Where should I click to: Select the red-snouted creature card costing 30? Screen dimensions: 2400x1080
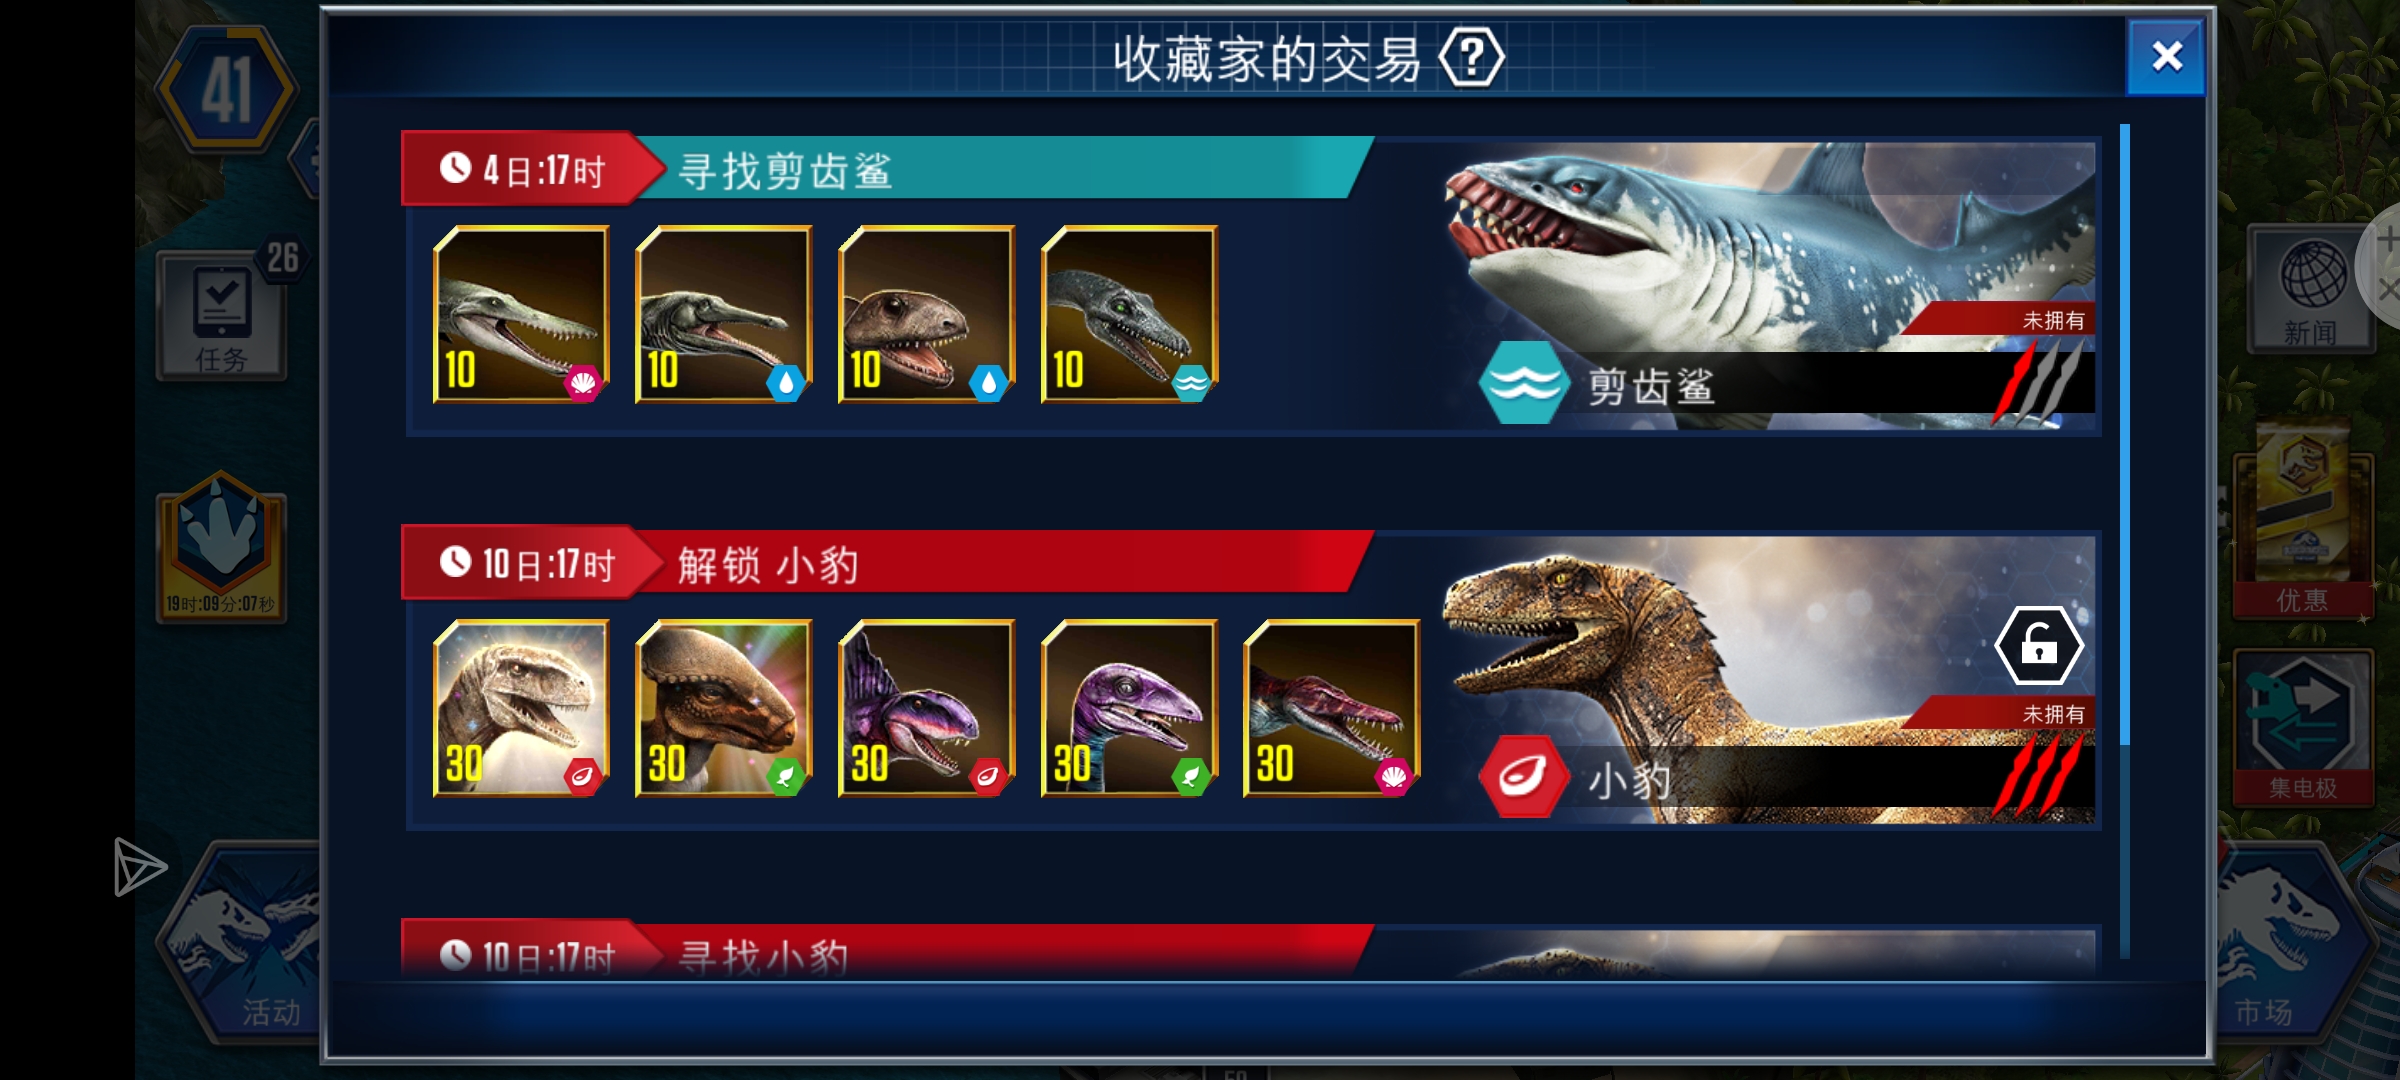1332,708
